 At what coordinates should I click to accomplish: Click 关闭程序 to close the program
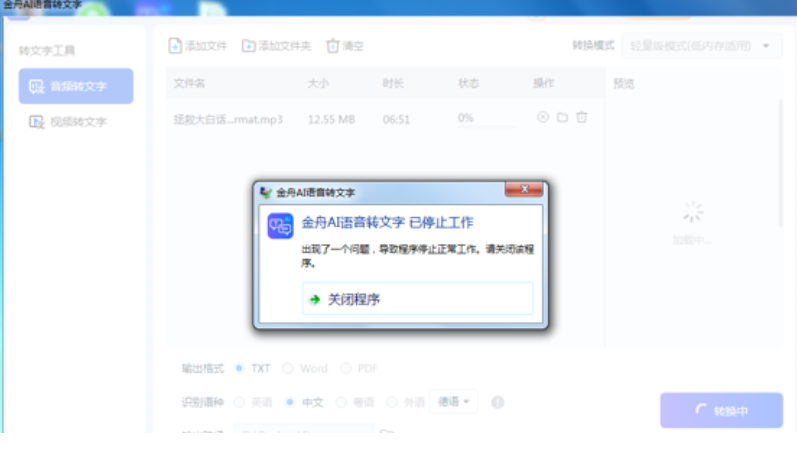417,298
